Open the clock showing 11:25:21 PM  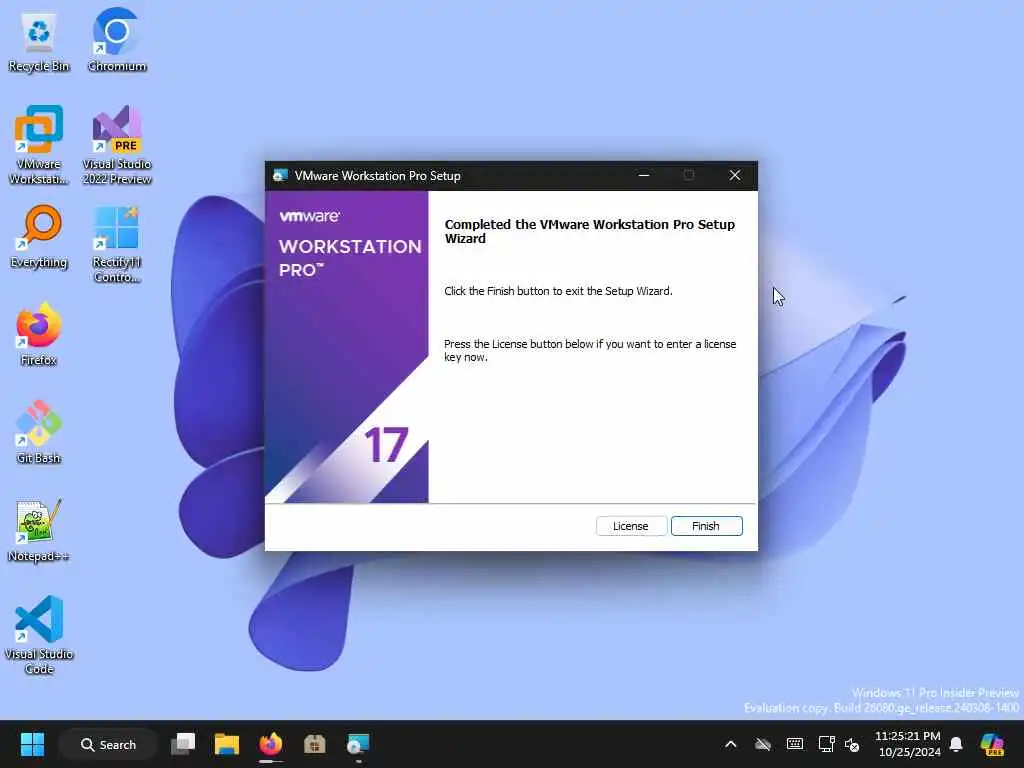tap(908, 744)
